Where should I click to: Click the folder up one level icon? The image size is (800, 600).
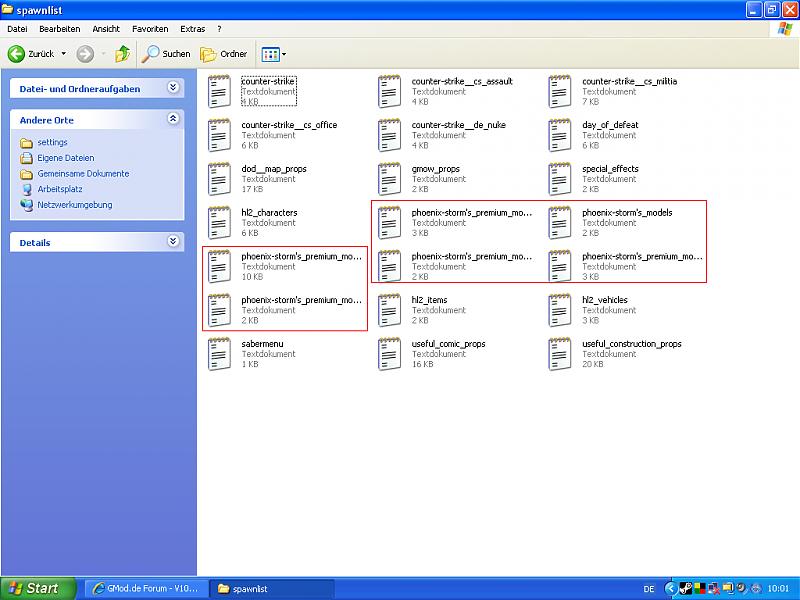(122, 54)
